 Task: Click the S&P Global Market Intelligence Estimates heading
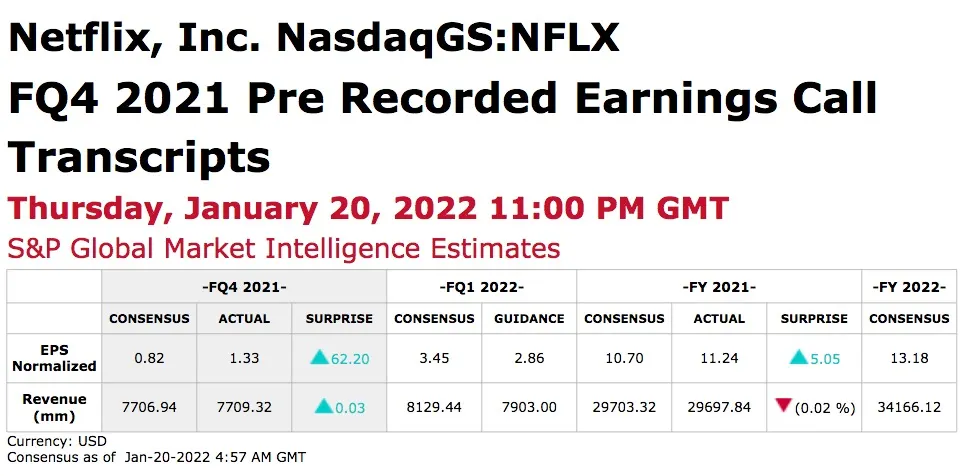pyautogui.click(x=283, y=247)
